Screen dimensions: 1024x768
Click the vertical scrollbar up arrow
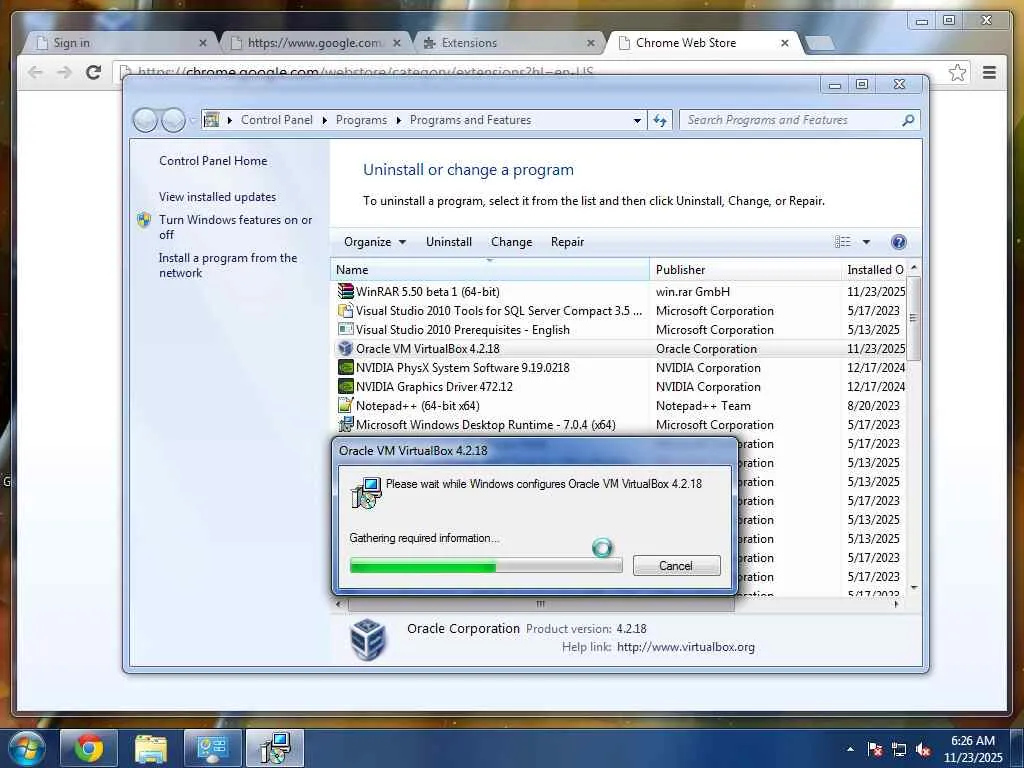(914, 267)
